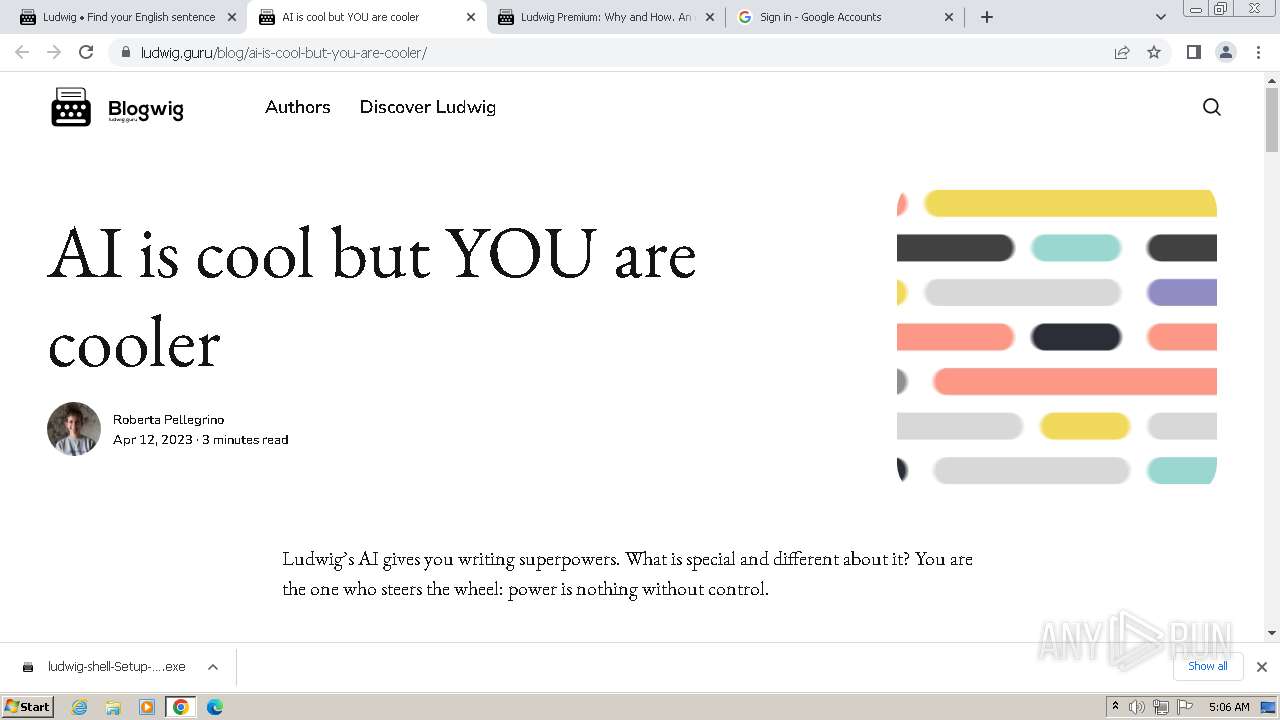Click Roberta Pellegrino's avatar photo
The image size is (1280, 720).
(74, 429)
